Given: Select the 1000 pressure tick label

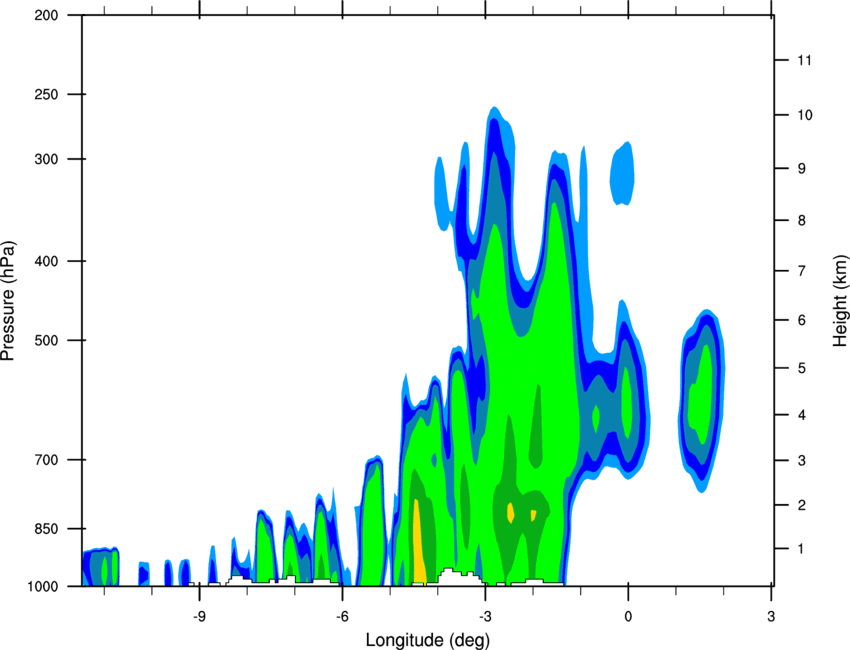Looking at the screenshot, I should coord(43,586).
